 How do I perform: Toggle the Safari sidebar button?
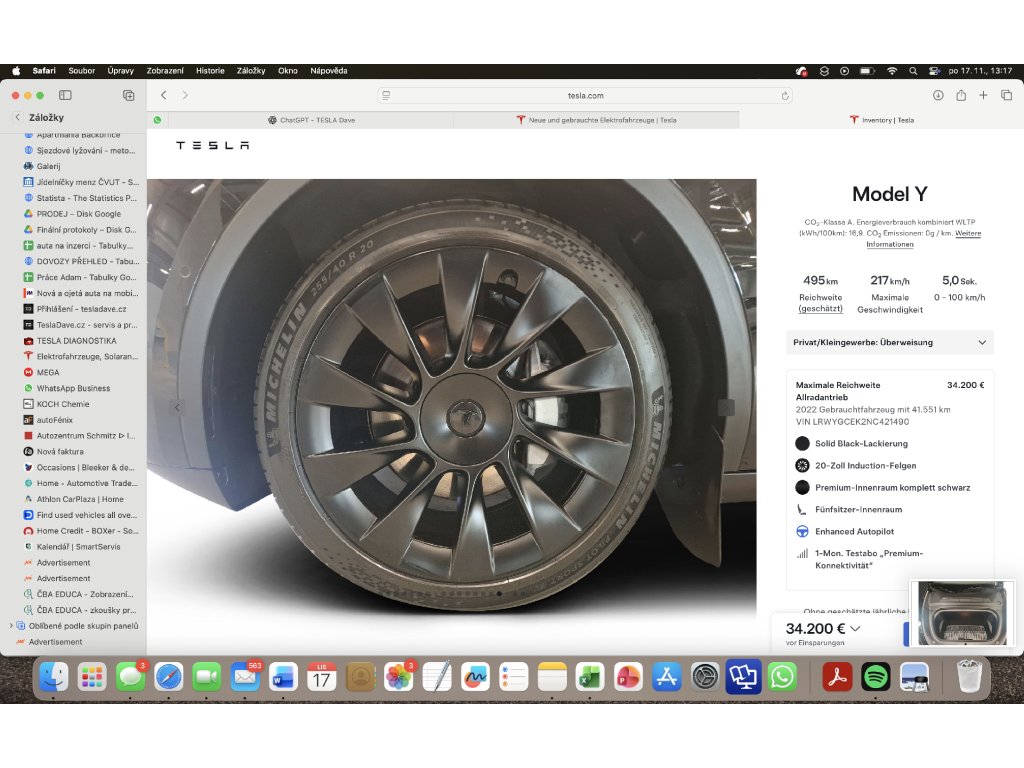pos(65,95)
